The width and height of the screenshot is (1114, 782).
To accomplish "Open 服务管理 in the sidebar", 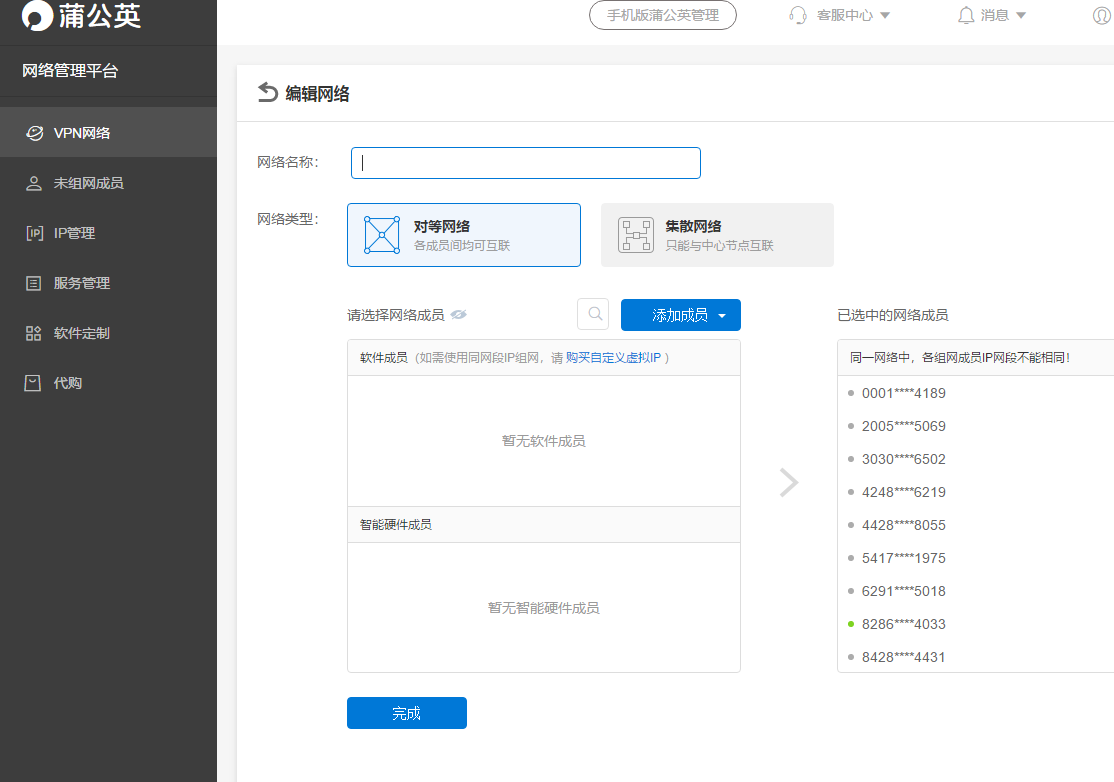I will [x=81, y=283].
